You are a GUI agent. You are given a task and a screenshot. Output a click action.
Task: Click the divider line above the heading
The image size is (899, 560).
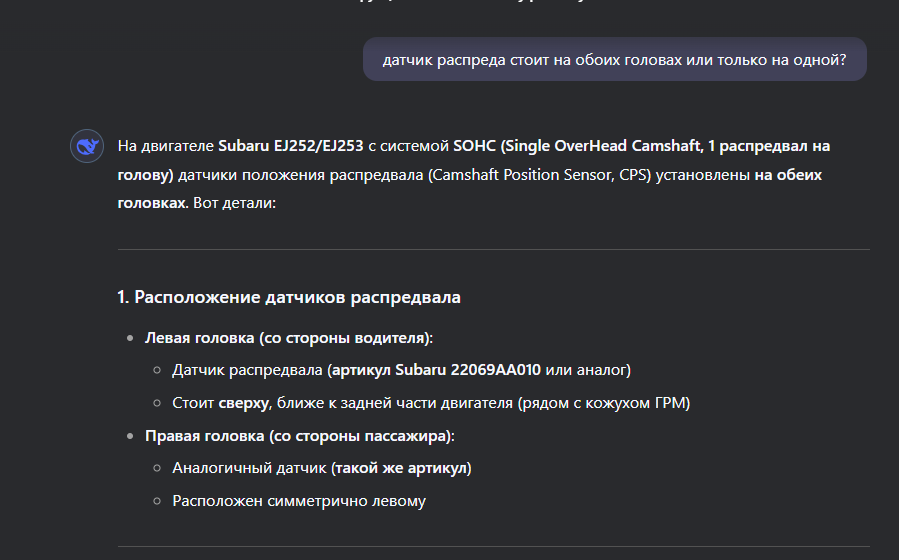coord(494,249)
